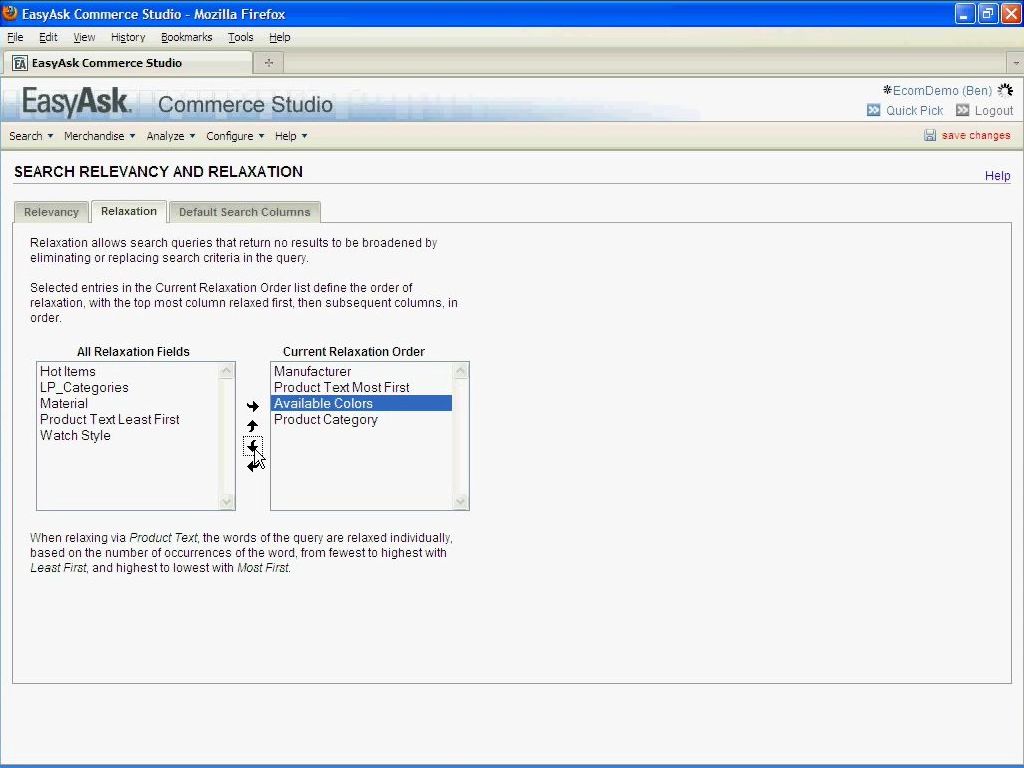Select Product Category in relaxation order
This screenshot has width=1024, height=768.
click(362, 419)
